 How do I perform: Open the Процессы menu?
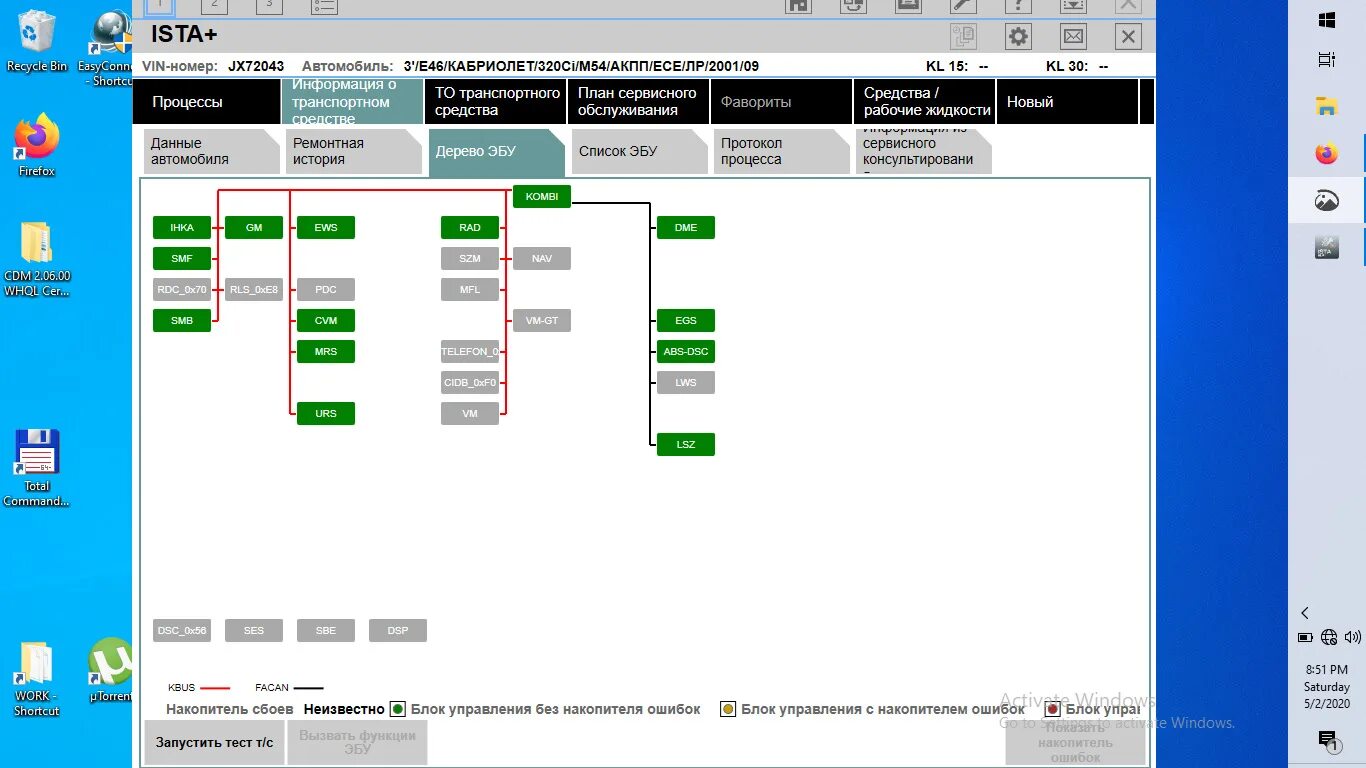pos(207,101)
